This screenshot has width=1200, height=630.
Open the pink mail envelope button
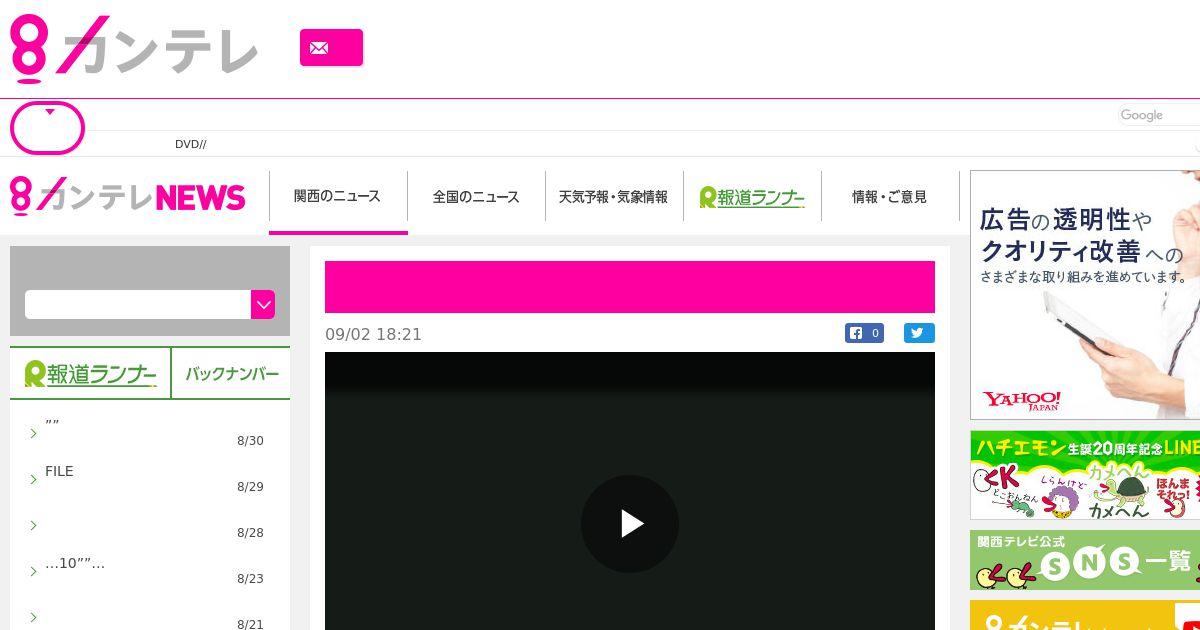point(331,47)
